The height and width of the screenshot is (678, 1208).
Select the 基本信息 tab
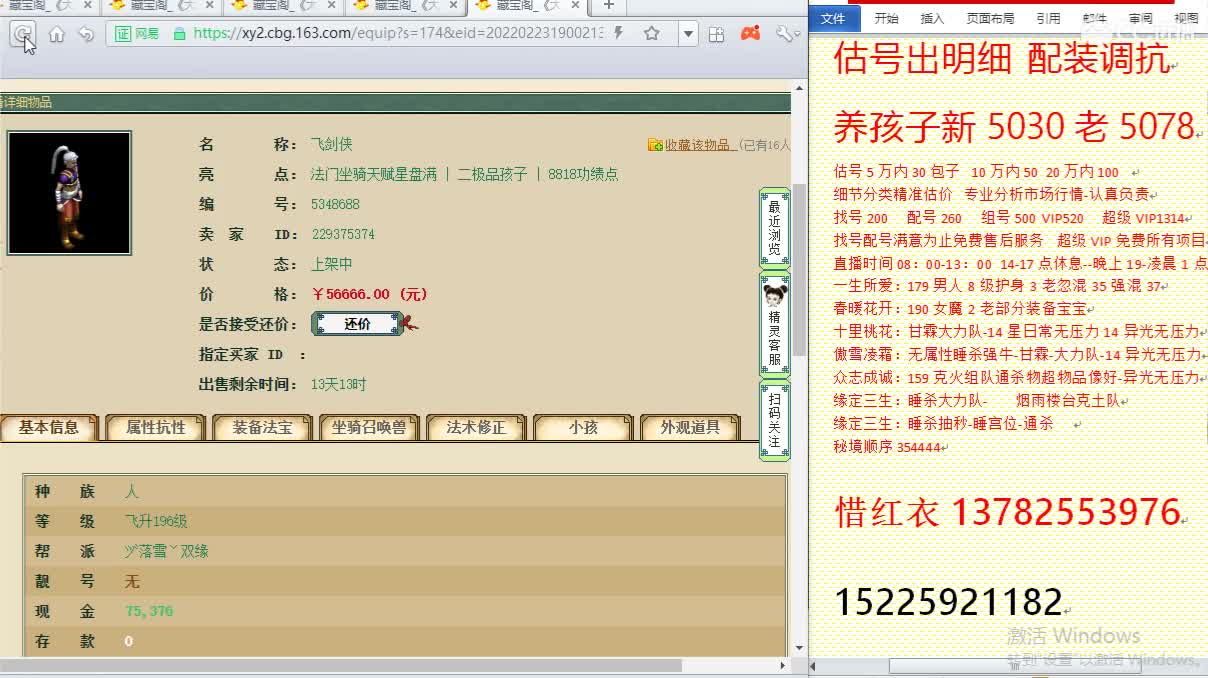pyautogui.click(x=49, y=427)
